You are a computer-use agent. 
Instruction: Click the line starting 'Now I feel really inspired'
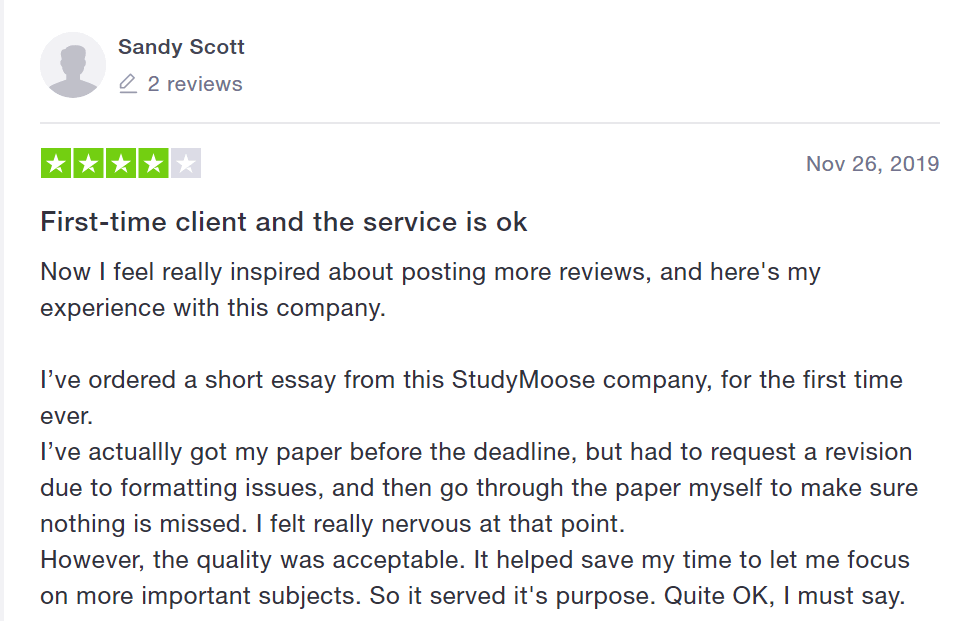tap(430, 272)
